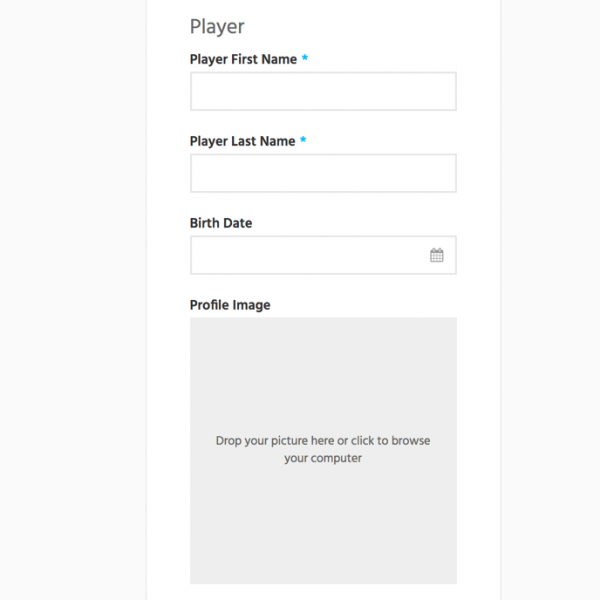600x600 pixels.
Task: Click the word "Image" in Profile Image label
Action: [251, 305]
